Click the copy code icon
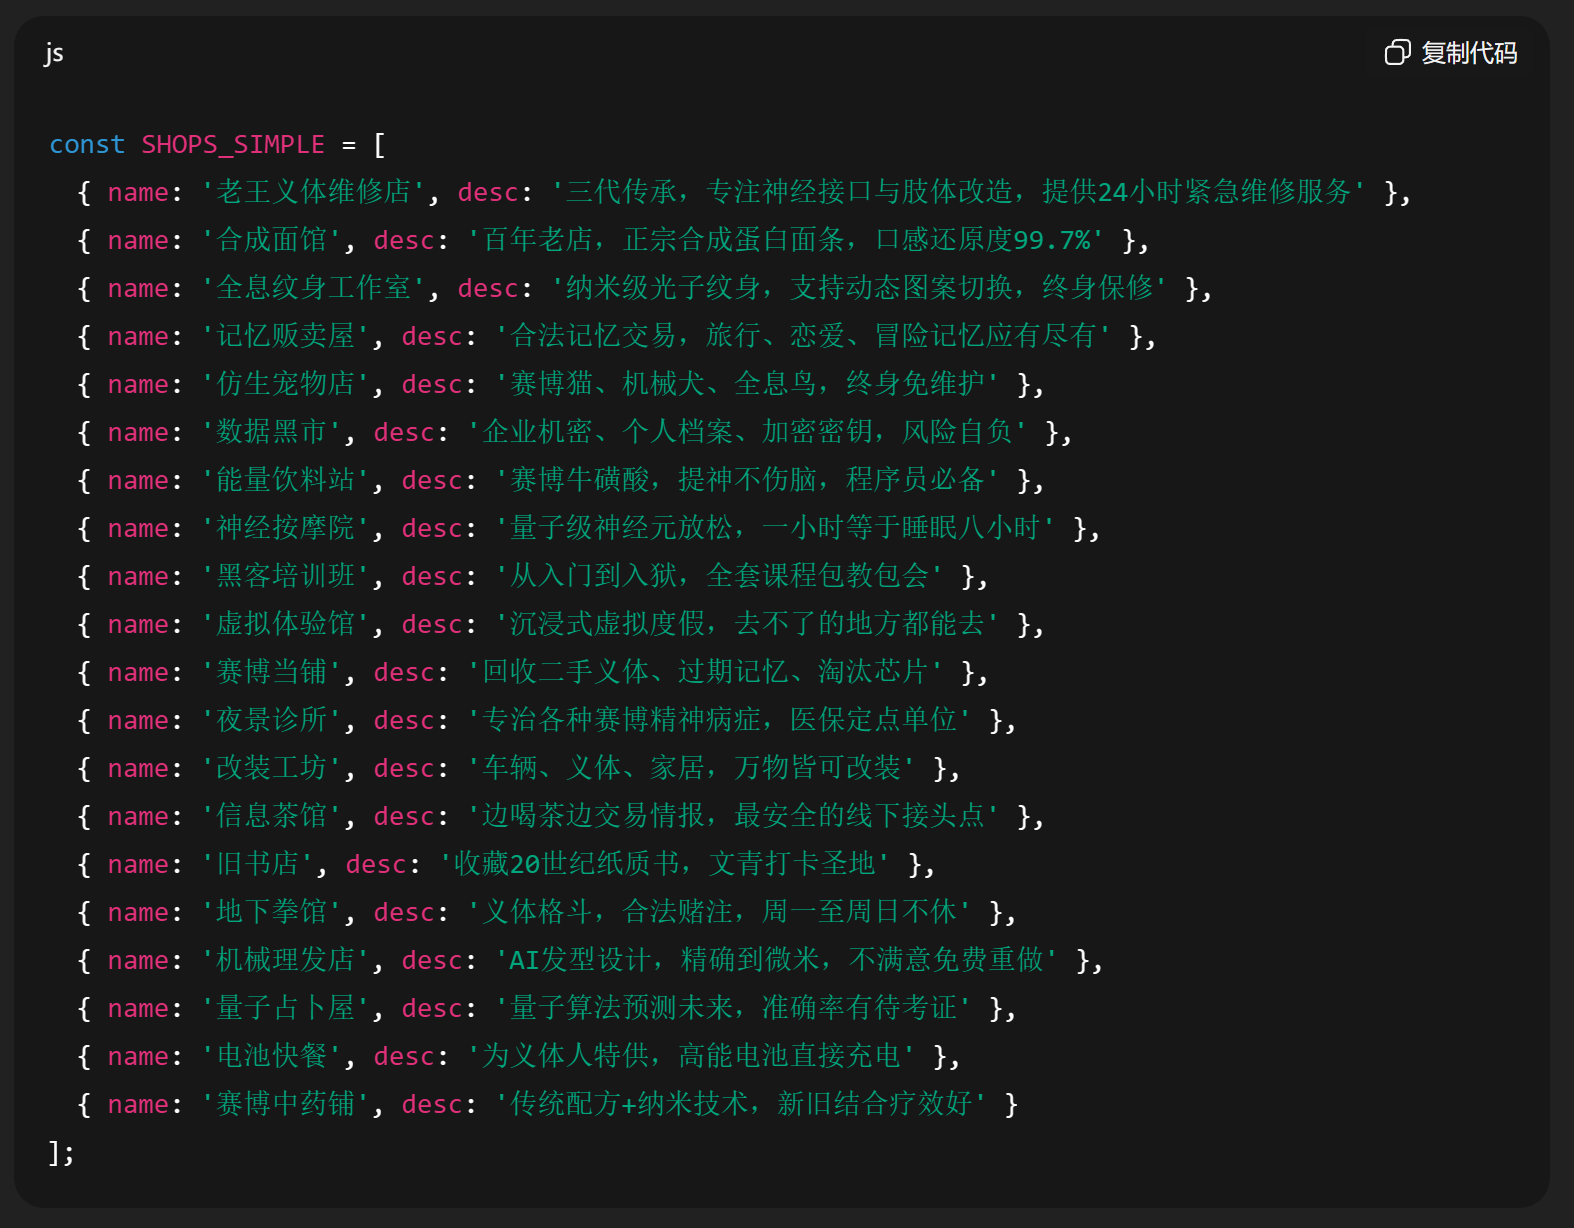 (x=1397, y=52)
